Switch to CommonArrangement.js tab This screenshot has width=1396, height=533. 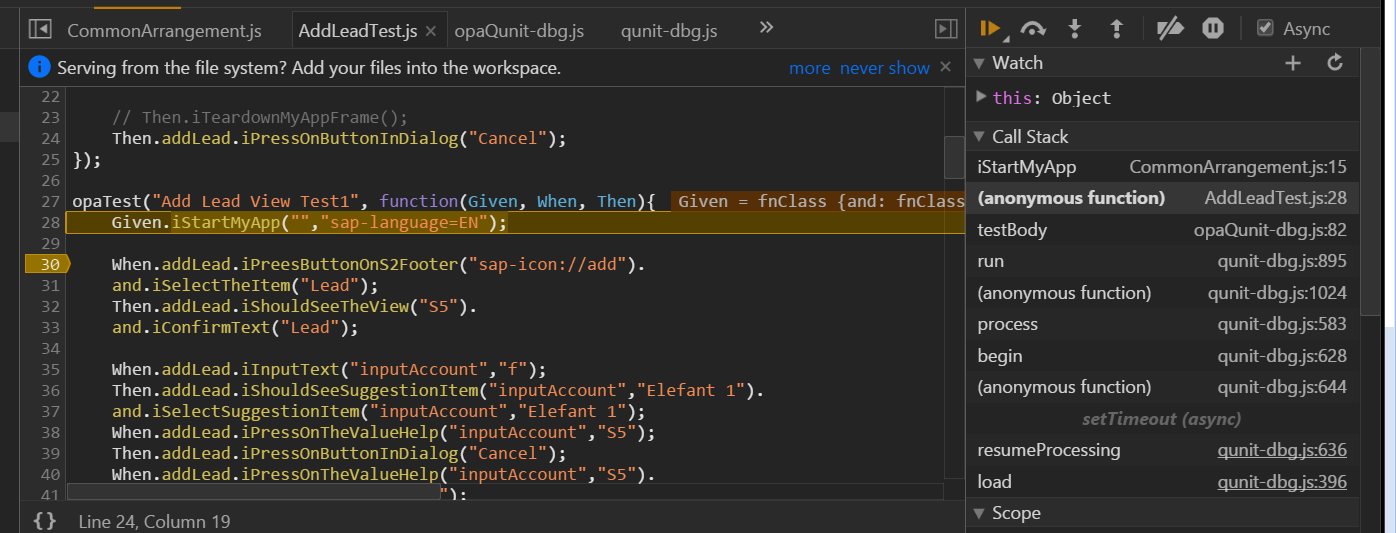point(165,31)
